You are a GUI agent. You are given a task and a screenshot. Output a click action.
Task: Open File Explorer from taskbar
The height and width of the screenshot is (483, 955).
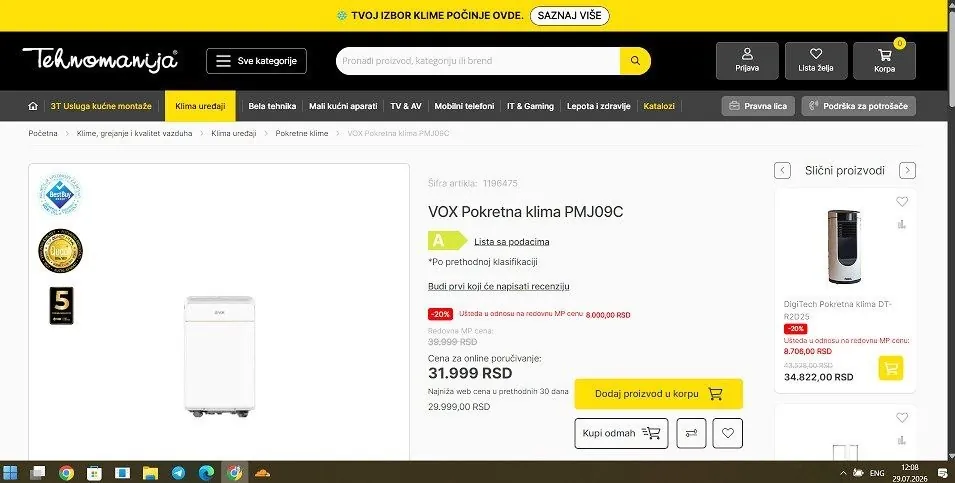point(150,473)
